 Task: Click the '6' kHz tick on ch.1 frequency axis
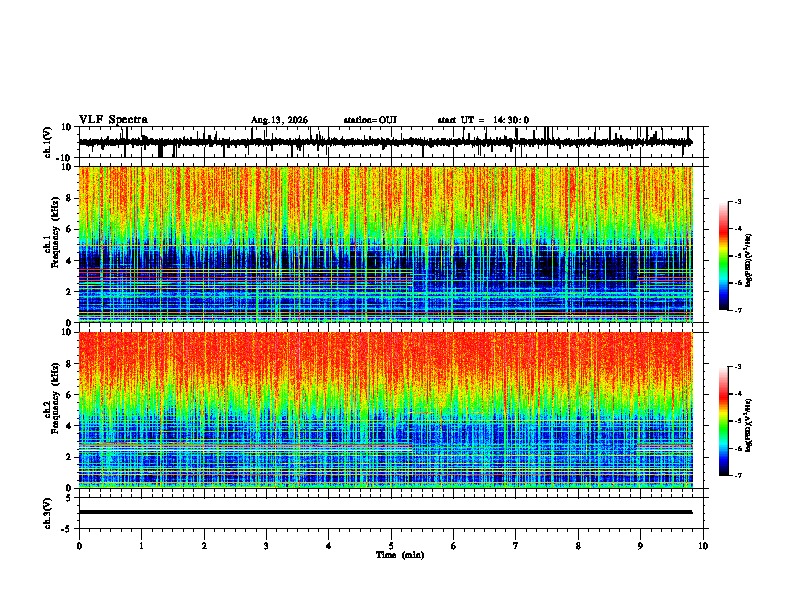pos(70,229)
